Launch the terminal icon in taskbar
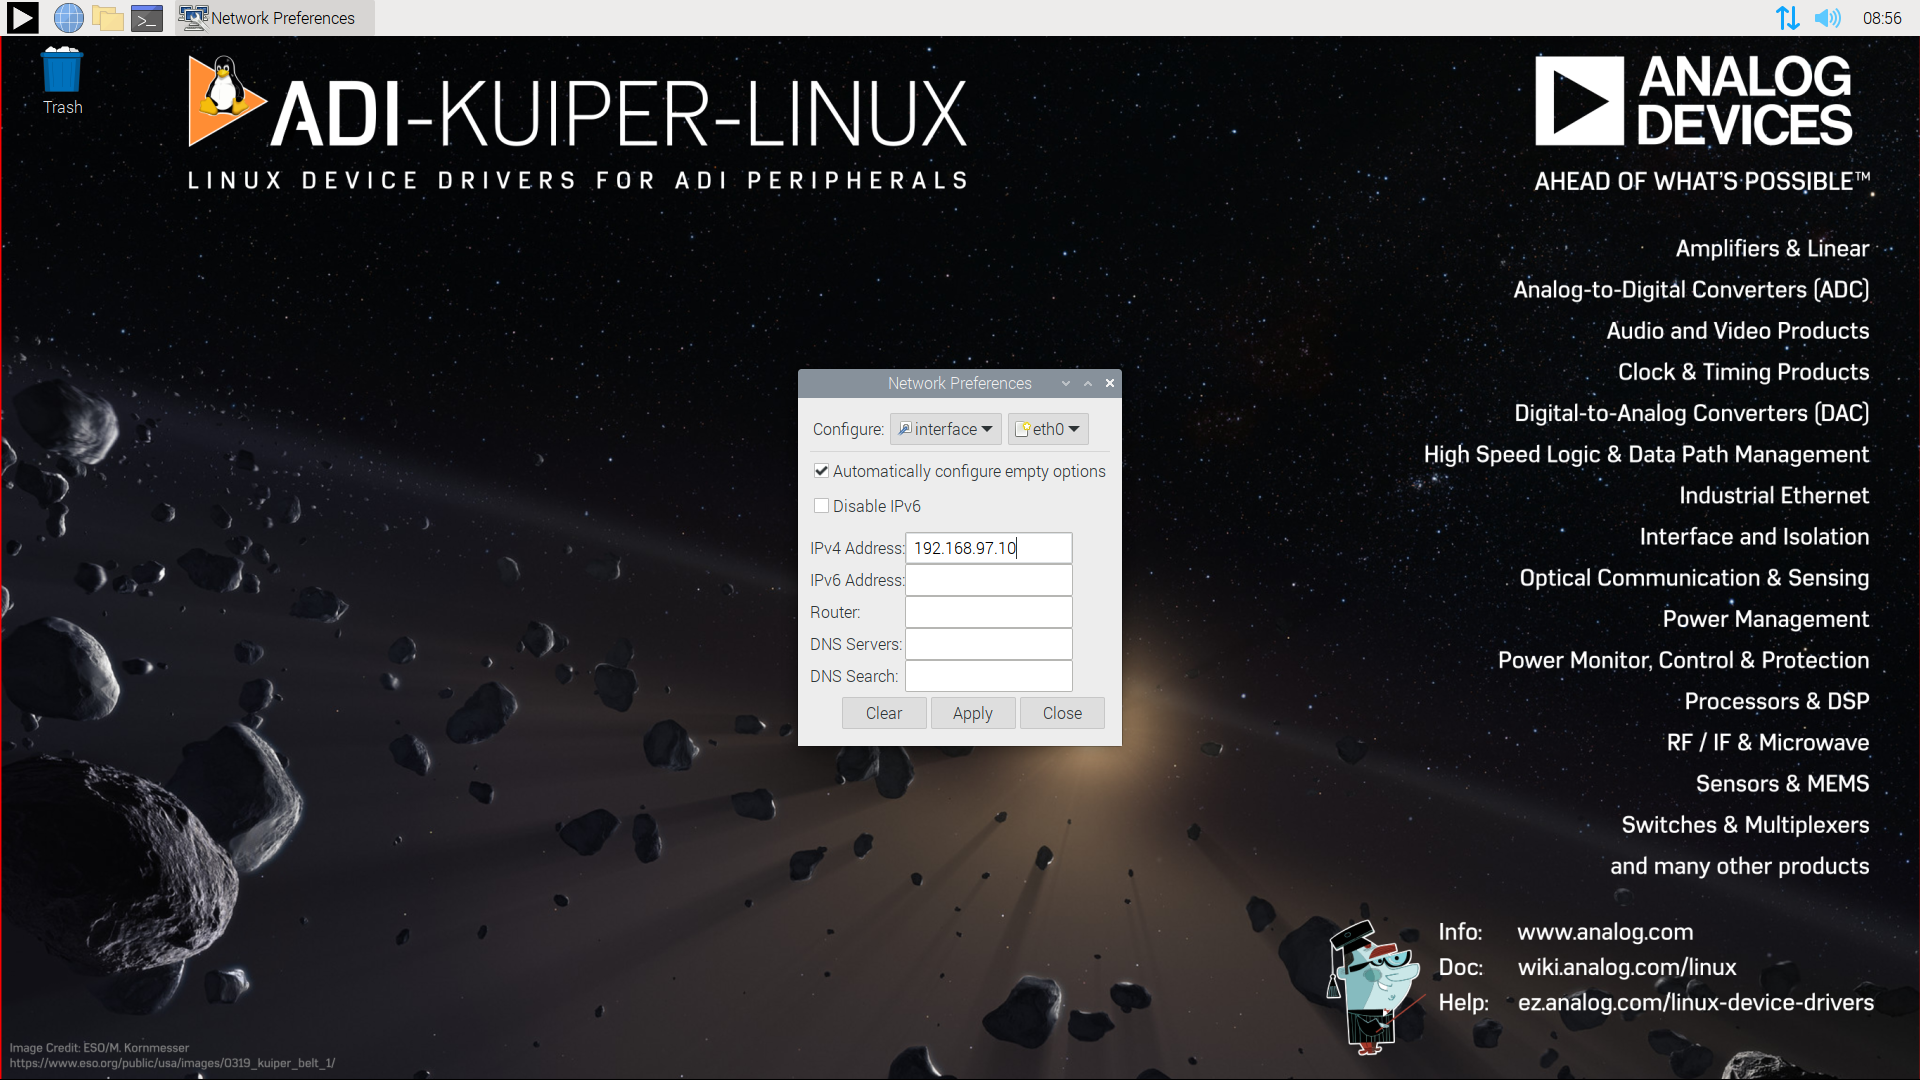This screenshot has height=1080, width=1920. [x=147, y=17]
